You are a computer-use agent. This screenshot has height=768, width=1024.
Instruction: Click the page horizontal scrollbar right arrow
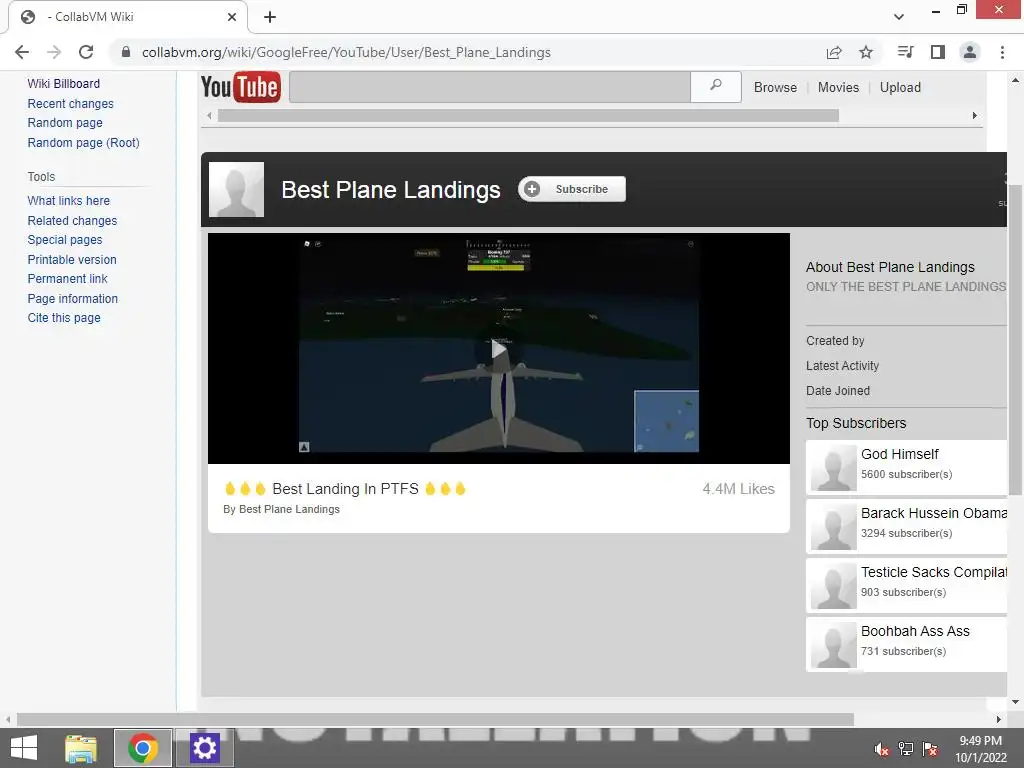(999, 720)
